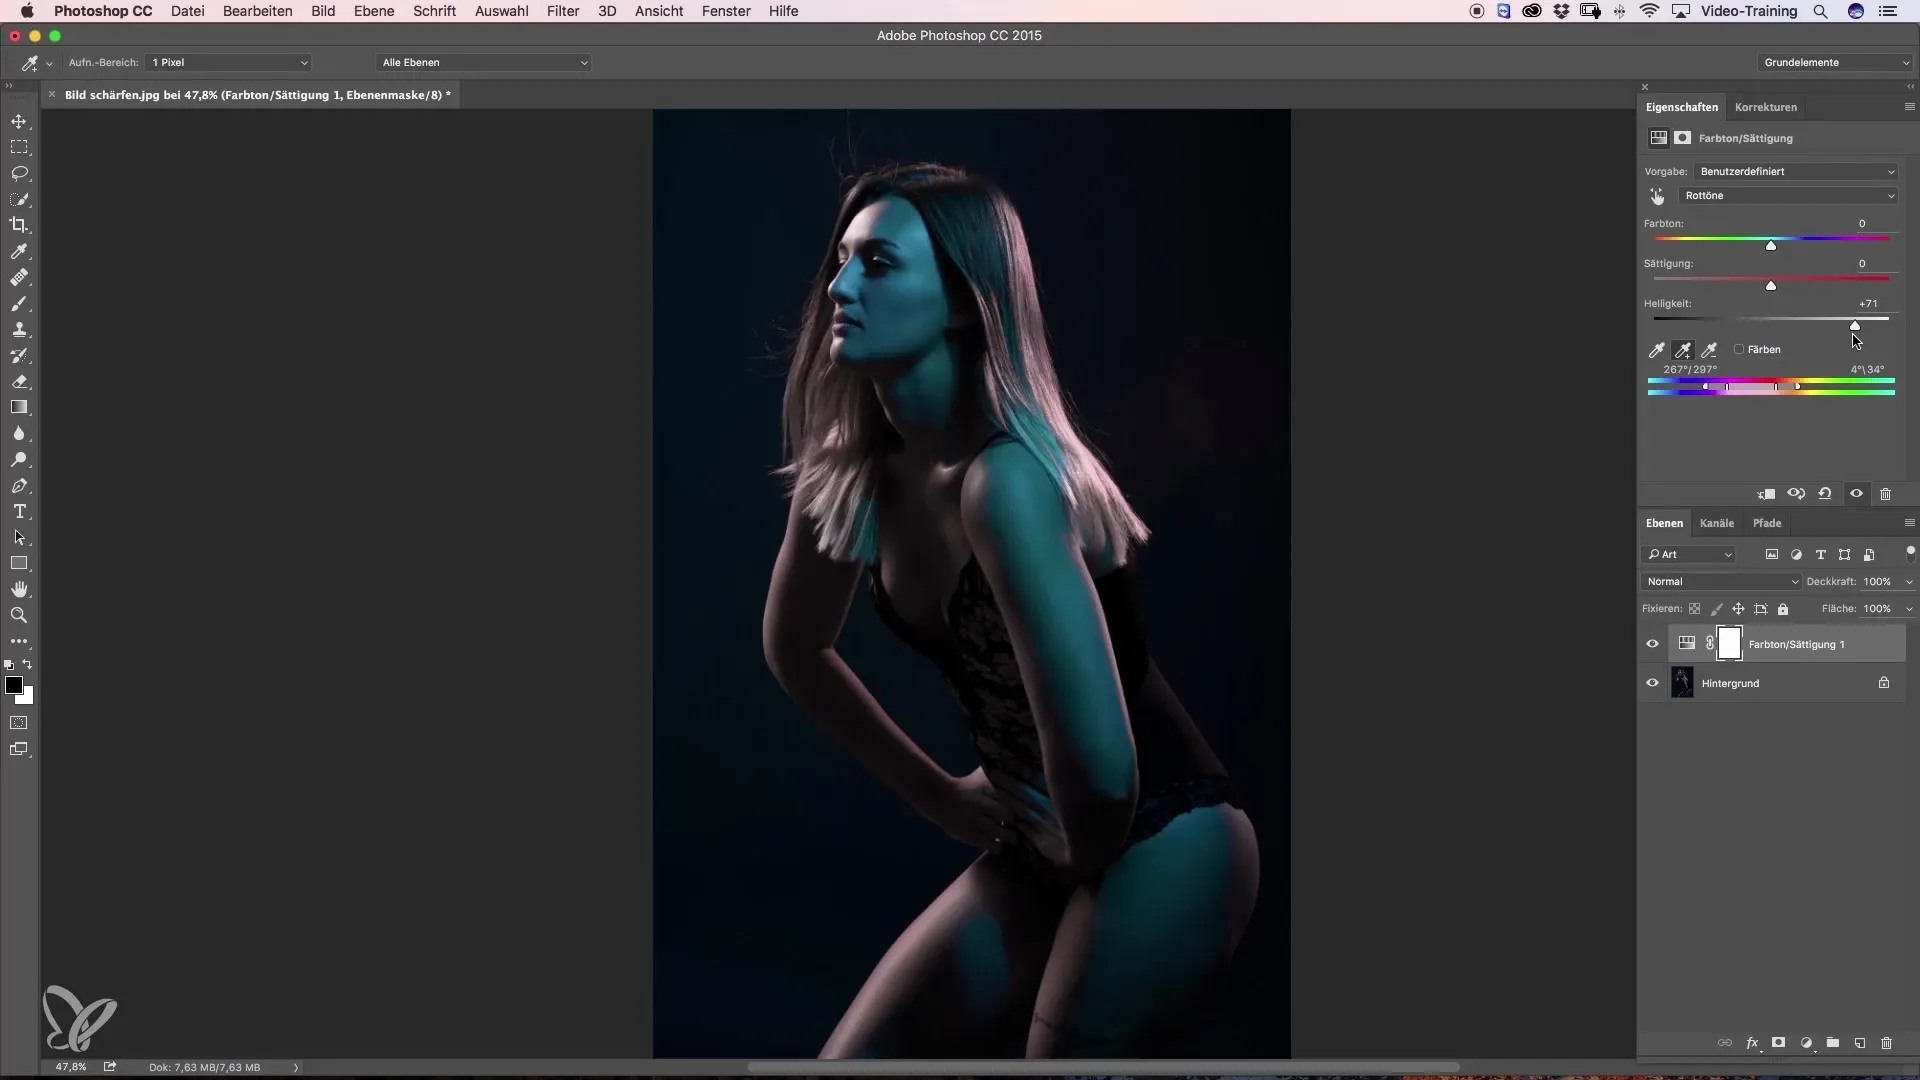Viewport: 1920px width, 1080px height.
Task: Select the Path Selection tool
Action: (19, 537)
